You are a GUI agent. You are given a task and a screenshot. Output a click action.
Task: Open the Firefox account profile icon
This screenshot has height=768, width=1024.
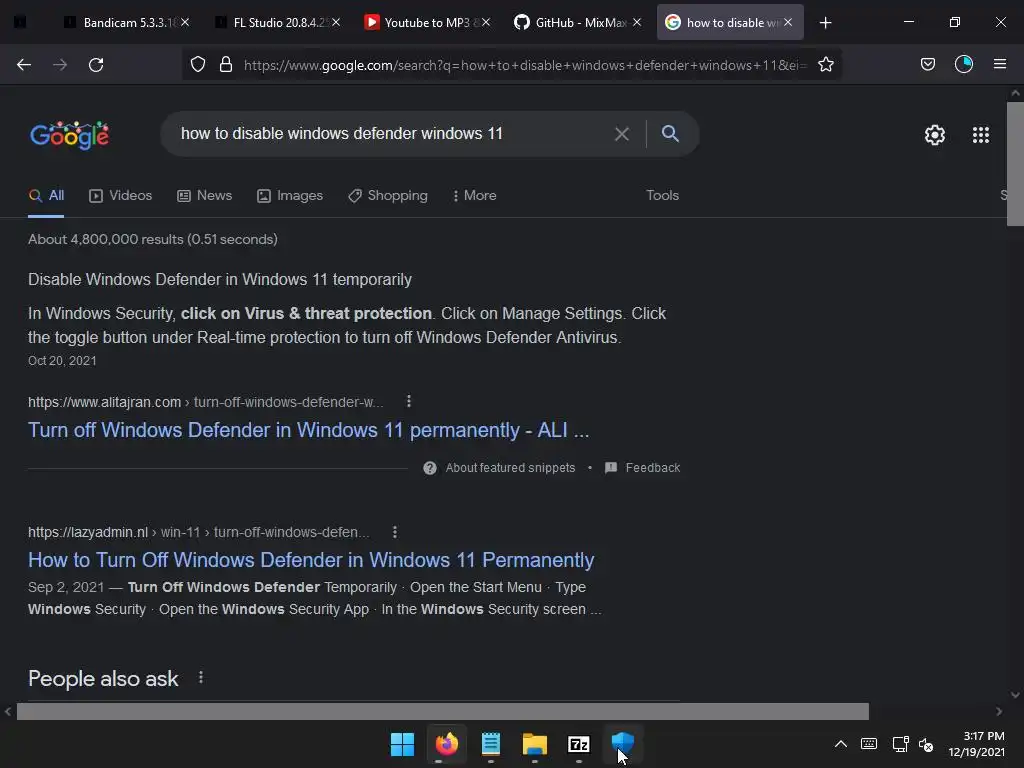click(x=964, y=64)
